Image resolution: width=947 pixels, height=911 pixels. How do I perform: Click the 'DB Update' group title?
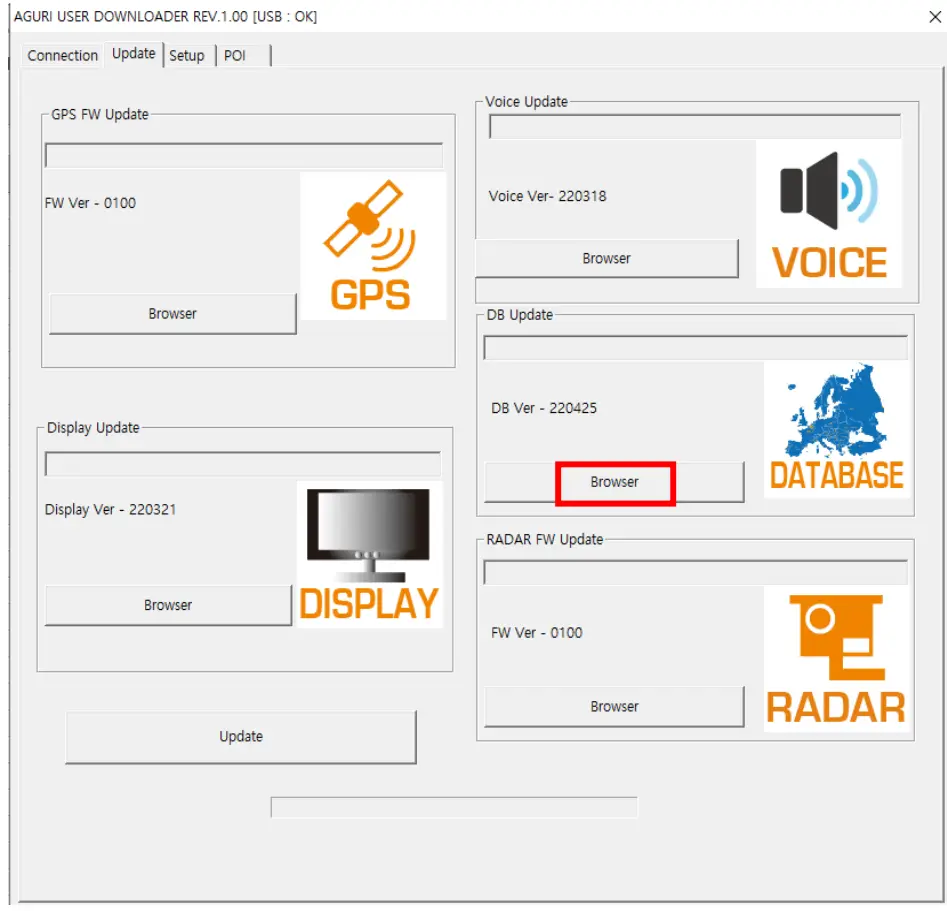519,315
